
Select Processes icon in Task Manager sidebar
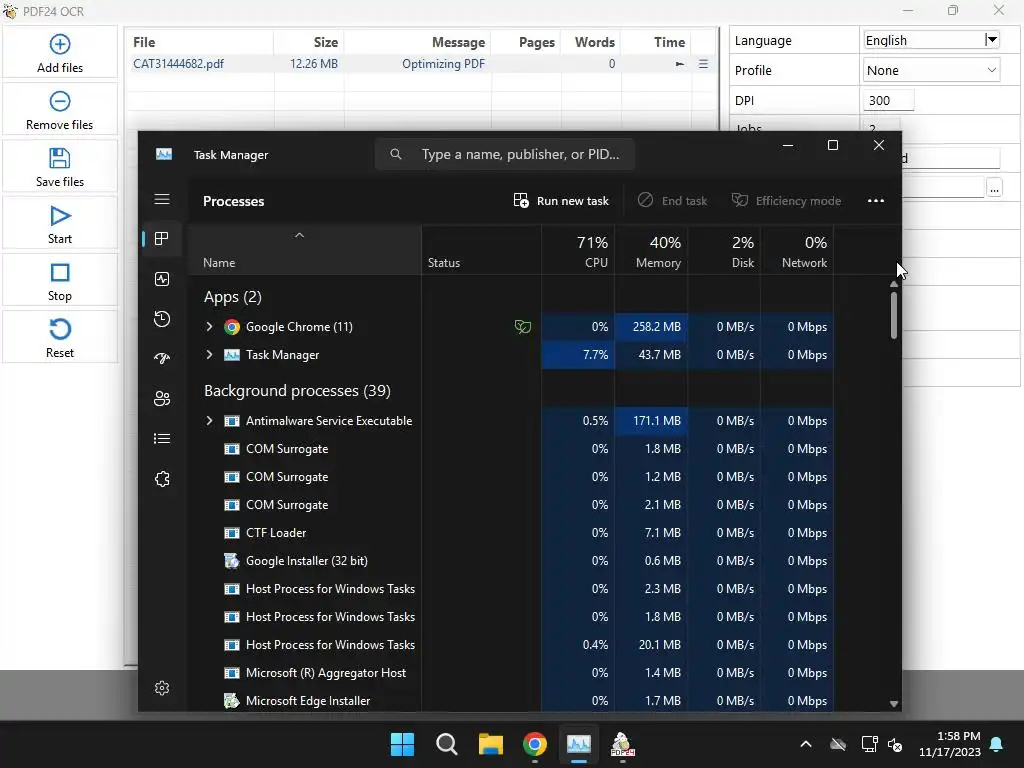162,238
